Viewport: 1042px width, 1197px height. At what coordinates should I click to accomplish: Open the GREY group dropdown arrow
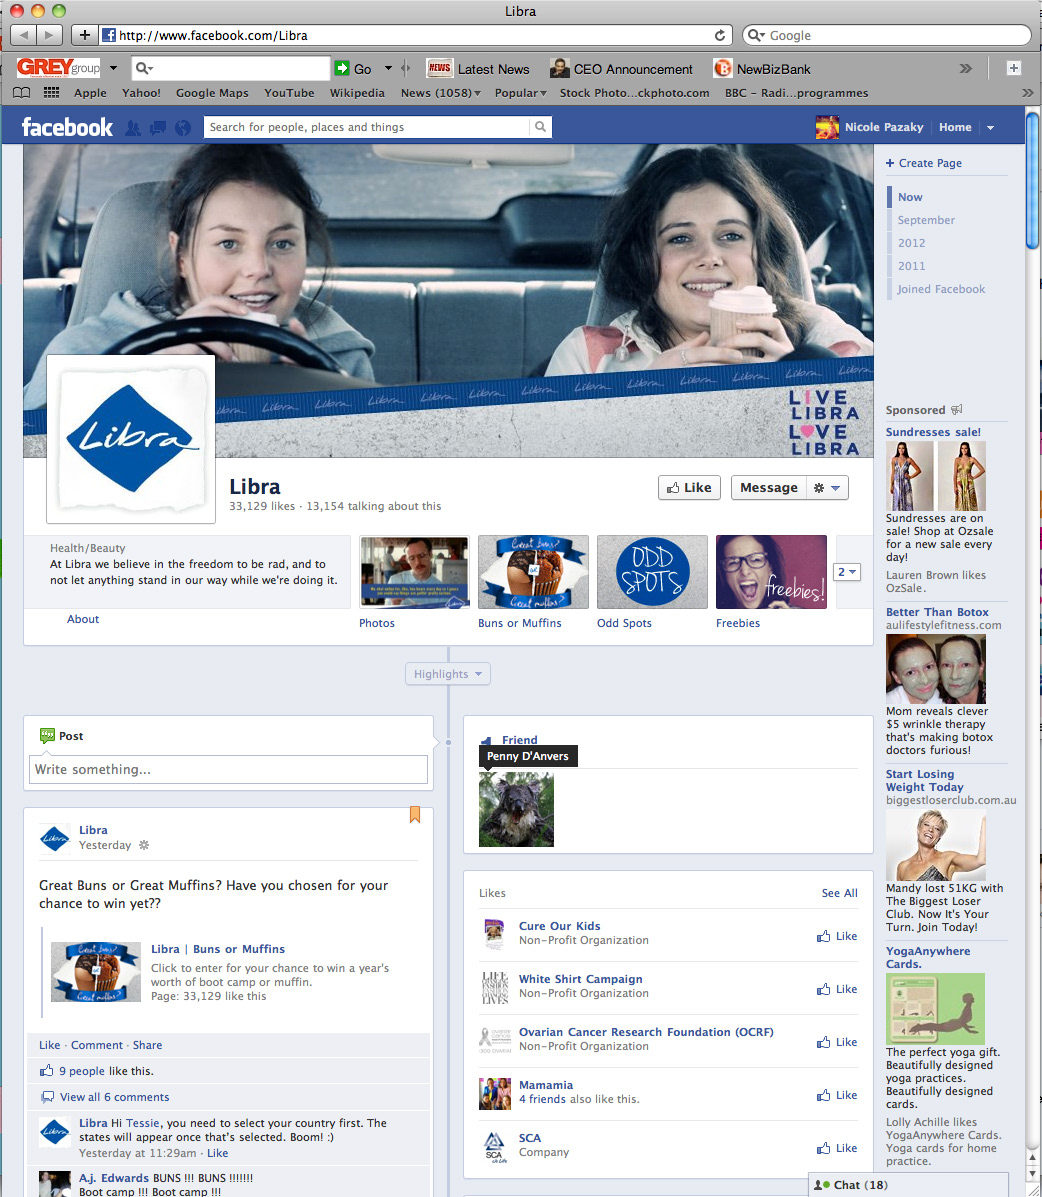pos(114,68)
